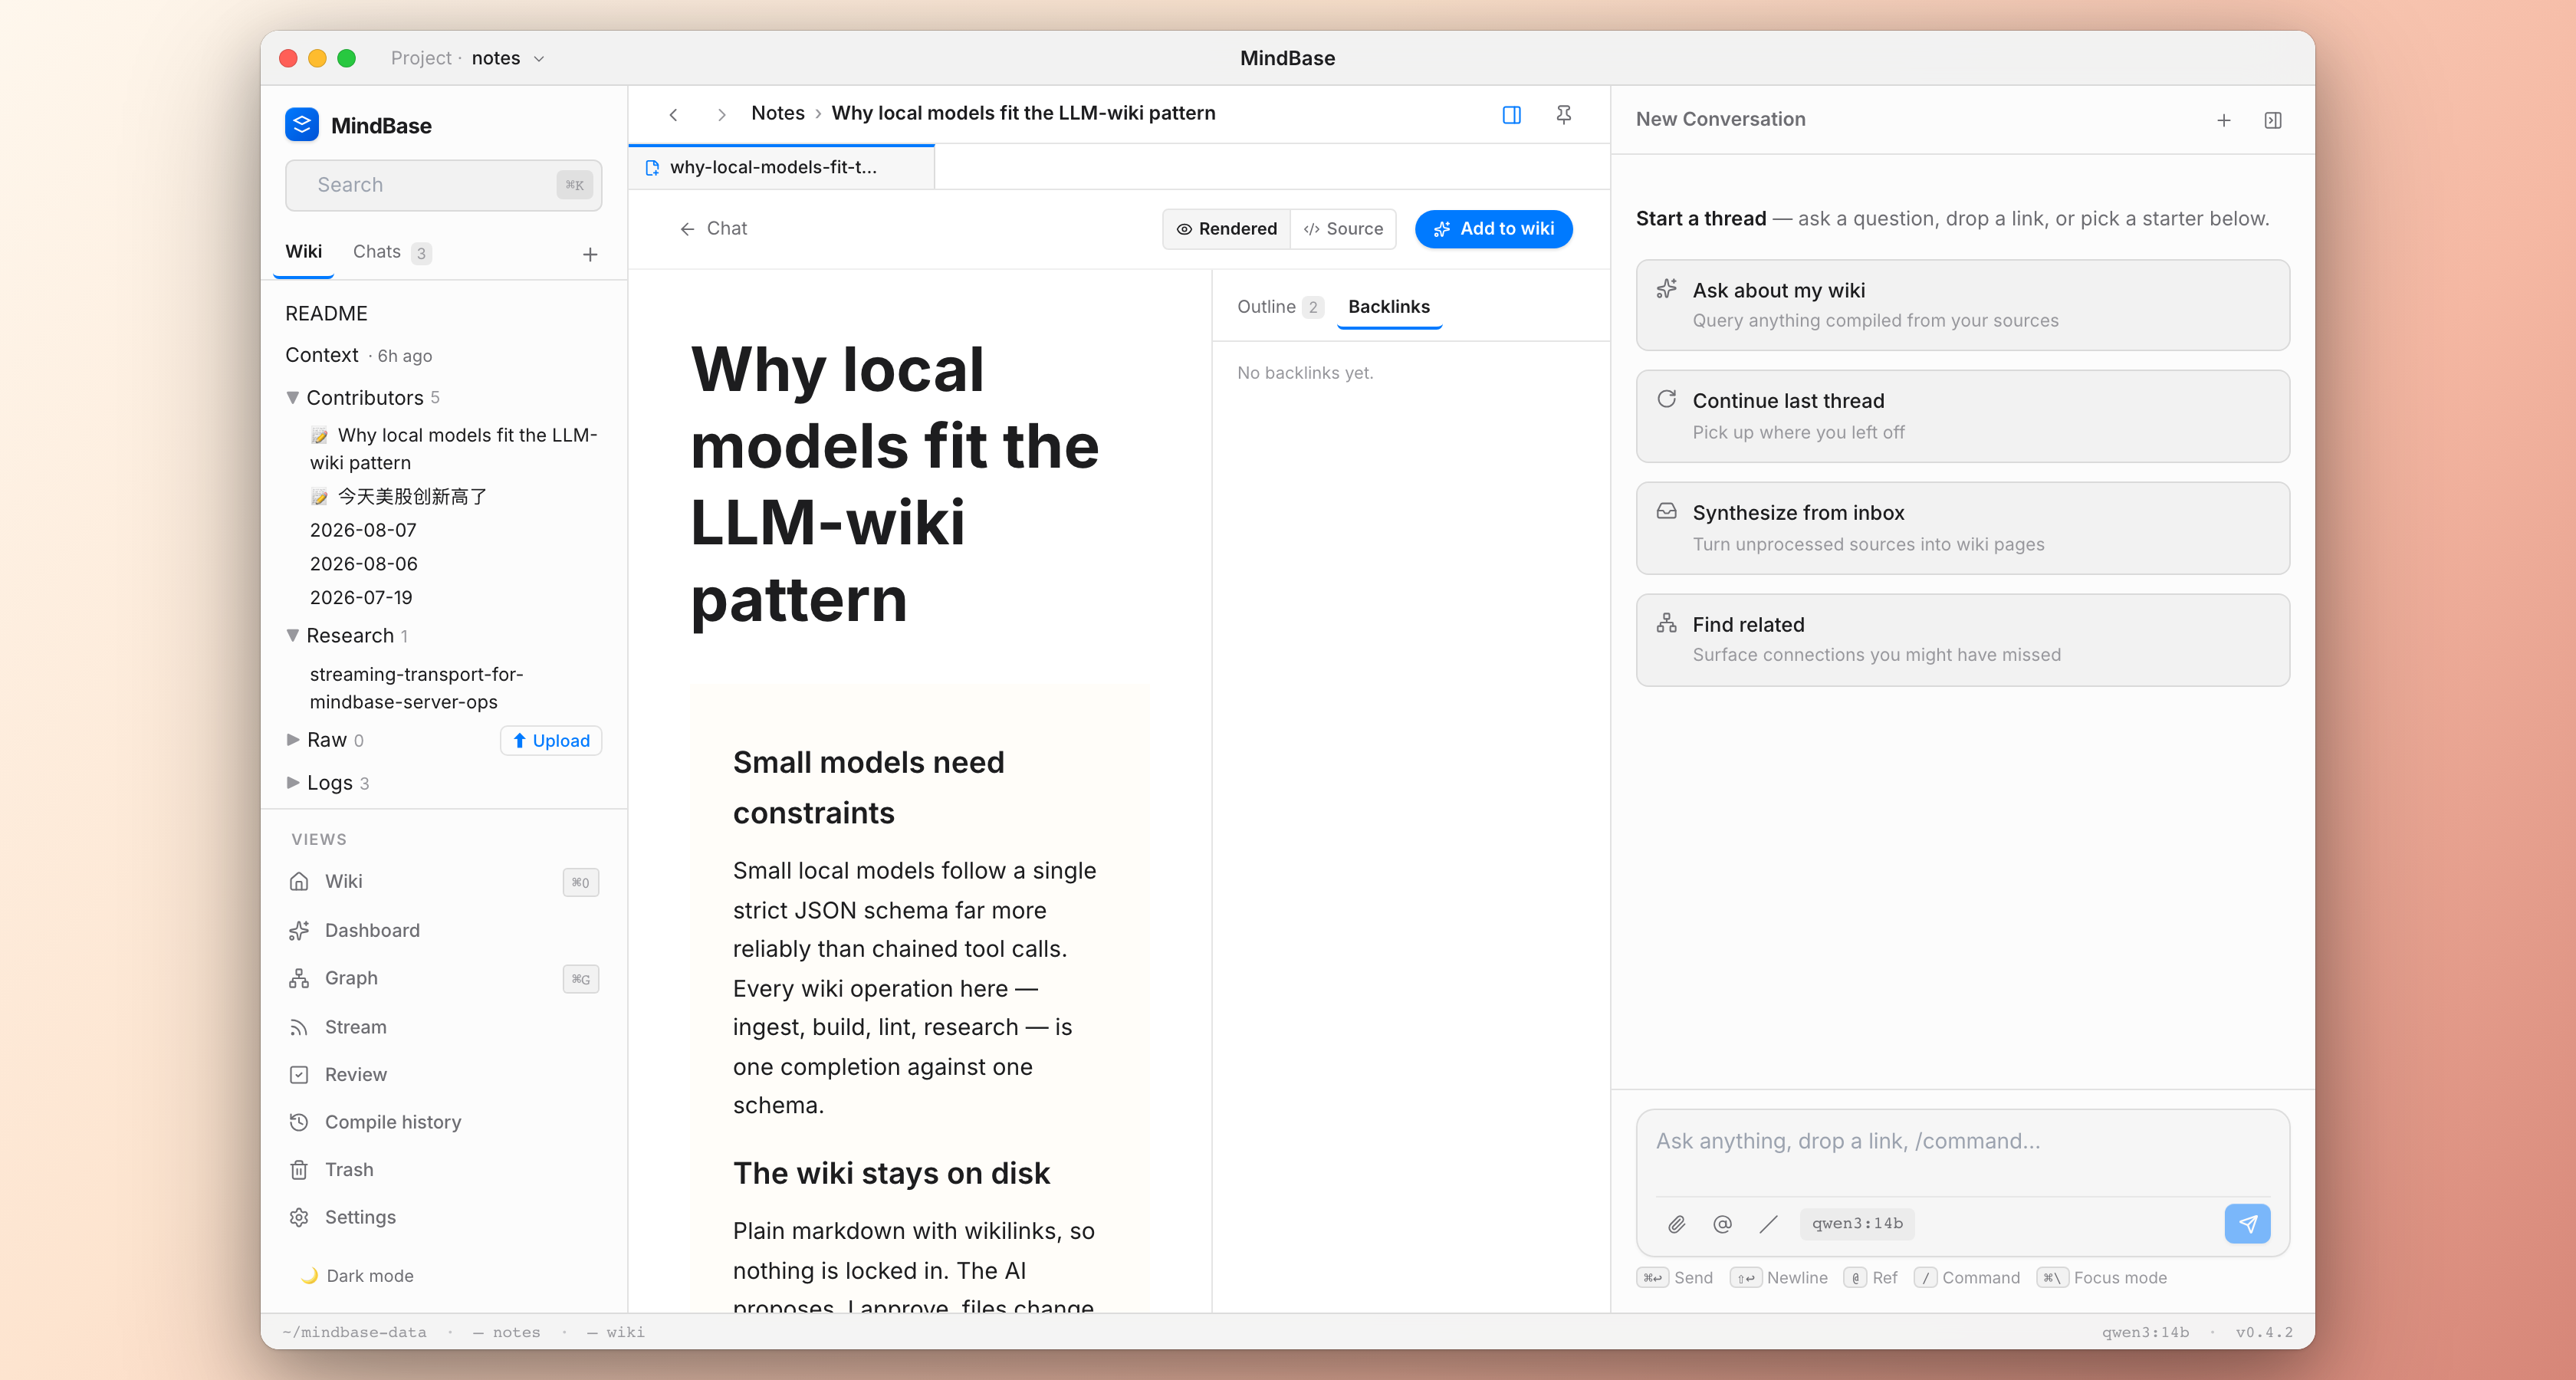2576x1380 pixels.
Task: Add a new wiki item with plus icon
Action: coord(590,254)
